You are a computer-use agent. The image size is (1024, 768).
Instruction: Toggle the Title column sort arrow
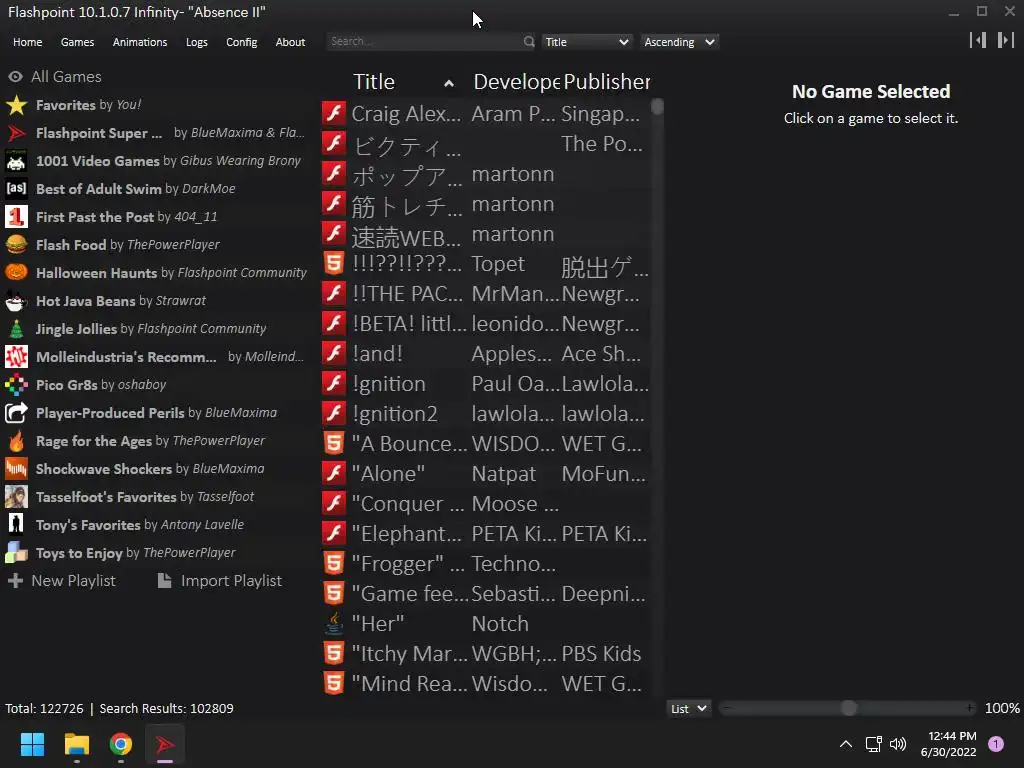point(449,83)
